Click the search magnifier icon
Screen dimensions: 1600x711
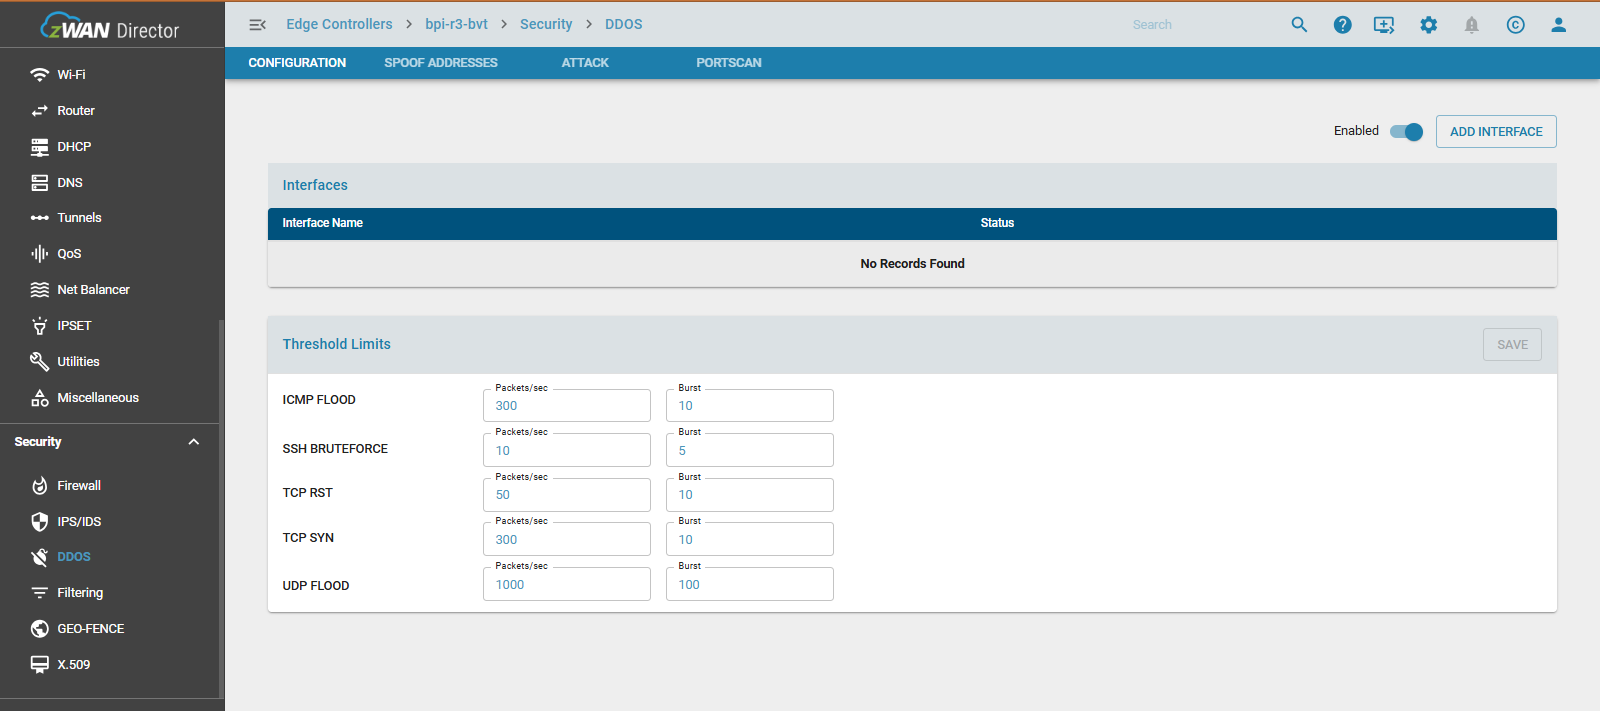coord(1299,25)
